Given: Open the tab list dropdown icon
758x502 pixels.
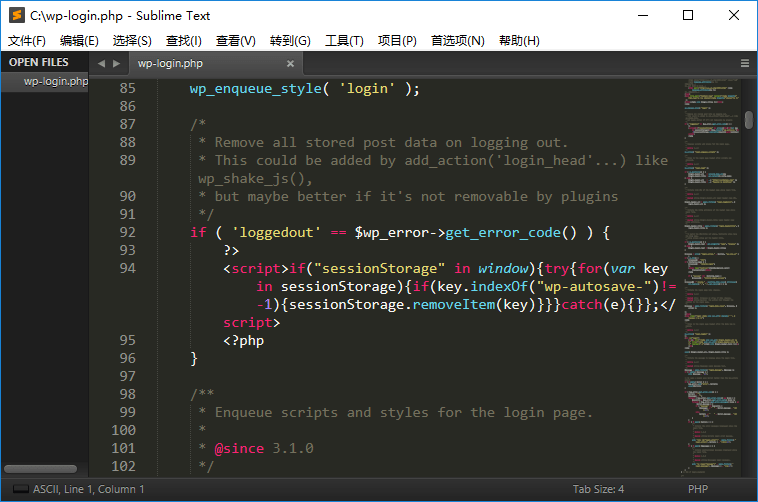Looking at the screenshot, I should [x=745, y=63].
